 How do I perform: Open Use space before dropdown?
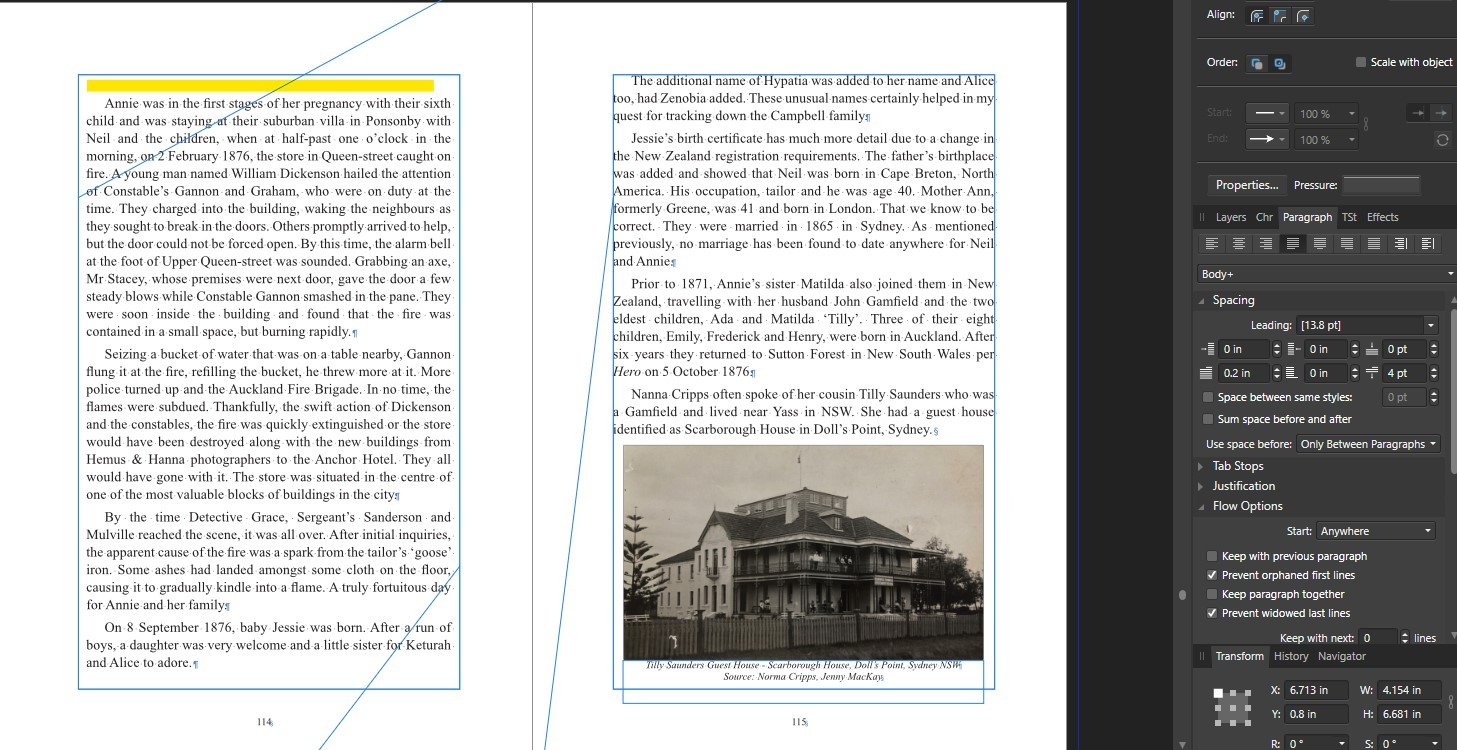[1368, 444]
